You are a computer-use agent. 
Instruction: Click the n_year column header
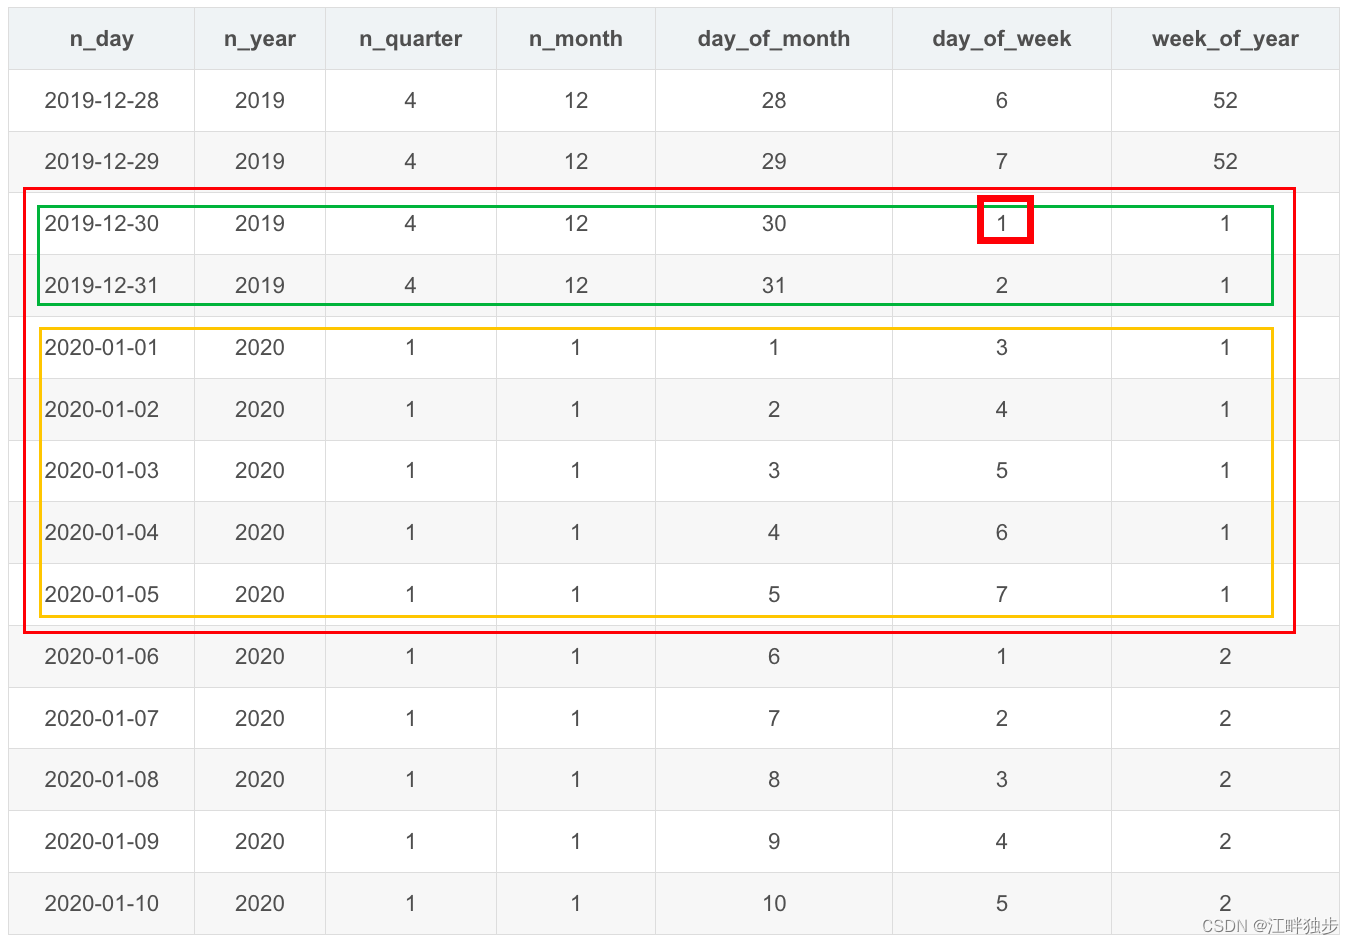[260, 39]
